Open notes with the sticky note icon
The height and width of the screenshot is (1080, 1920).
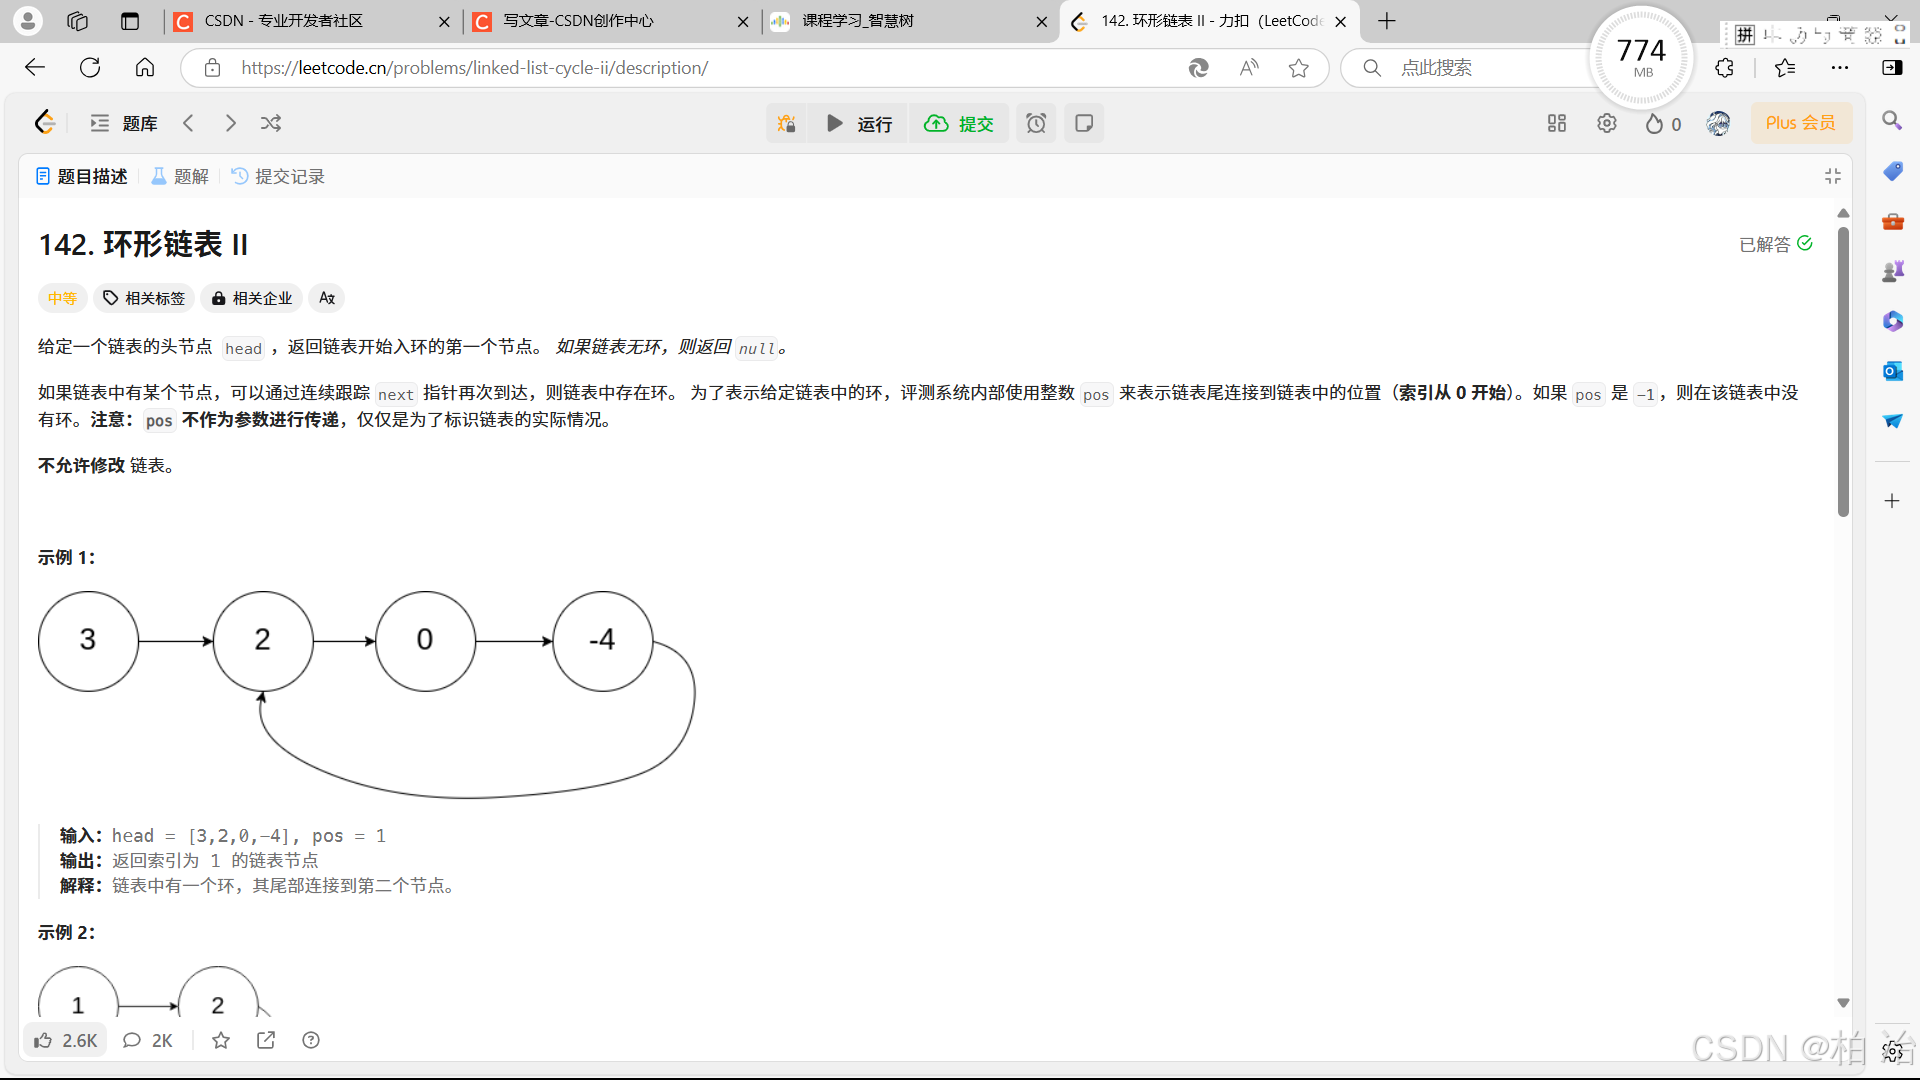point(1084,123)
